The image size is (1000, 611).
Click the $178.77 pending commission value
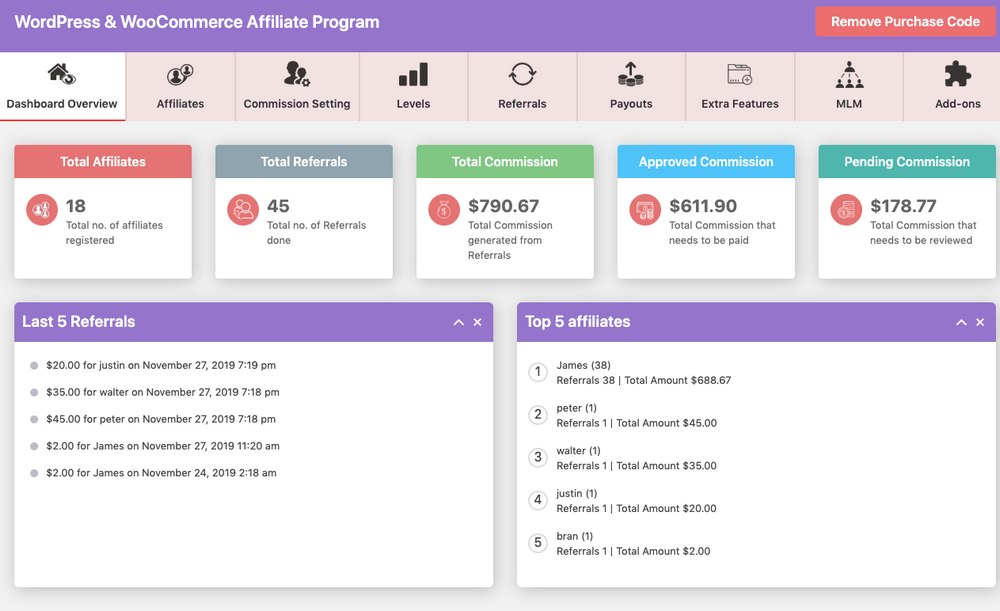(x=903, y=206)
